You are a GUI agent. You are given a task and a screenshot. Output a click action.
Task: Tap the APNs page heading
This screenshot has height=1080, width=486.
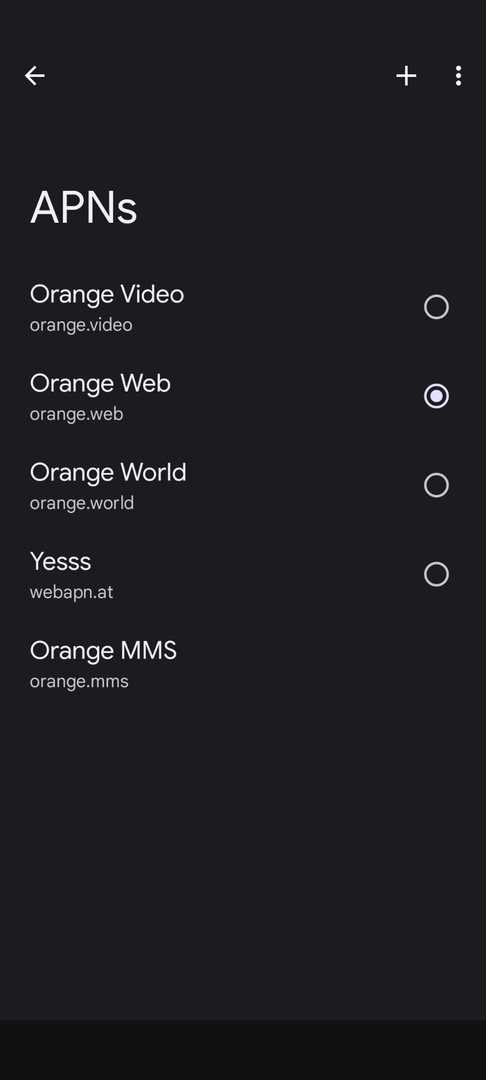(x=84, y=207)
